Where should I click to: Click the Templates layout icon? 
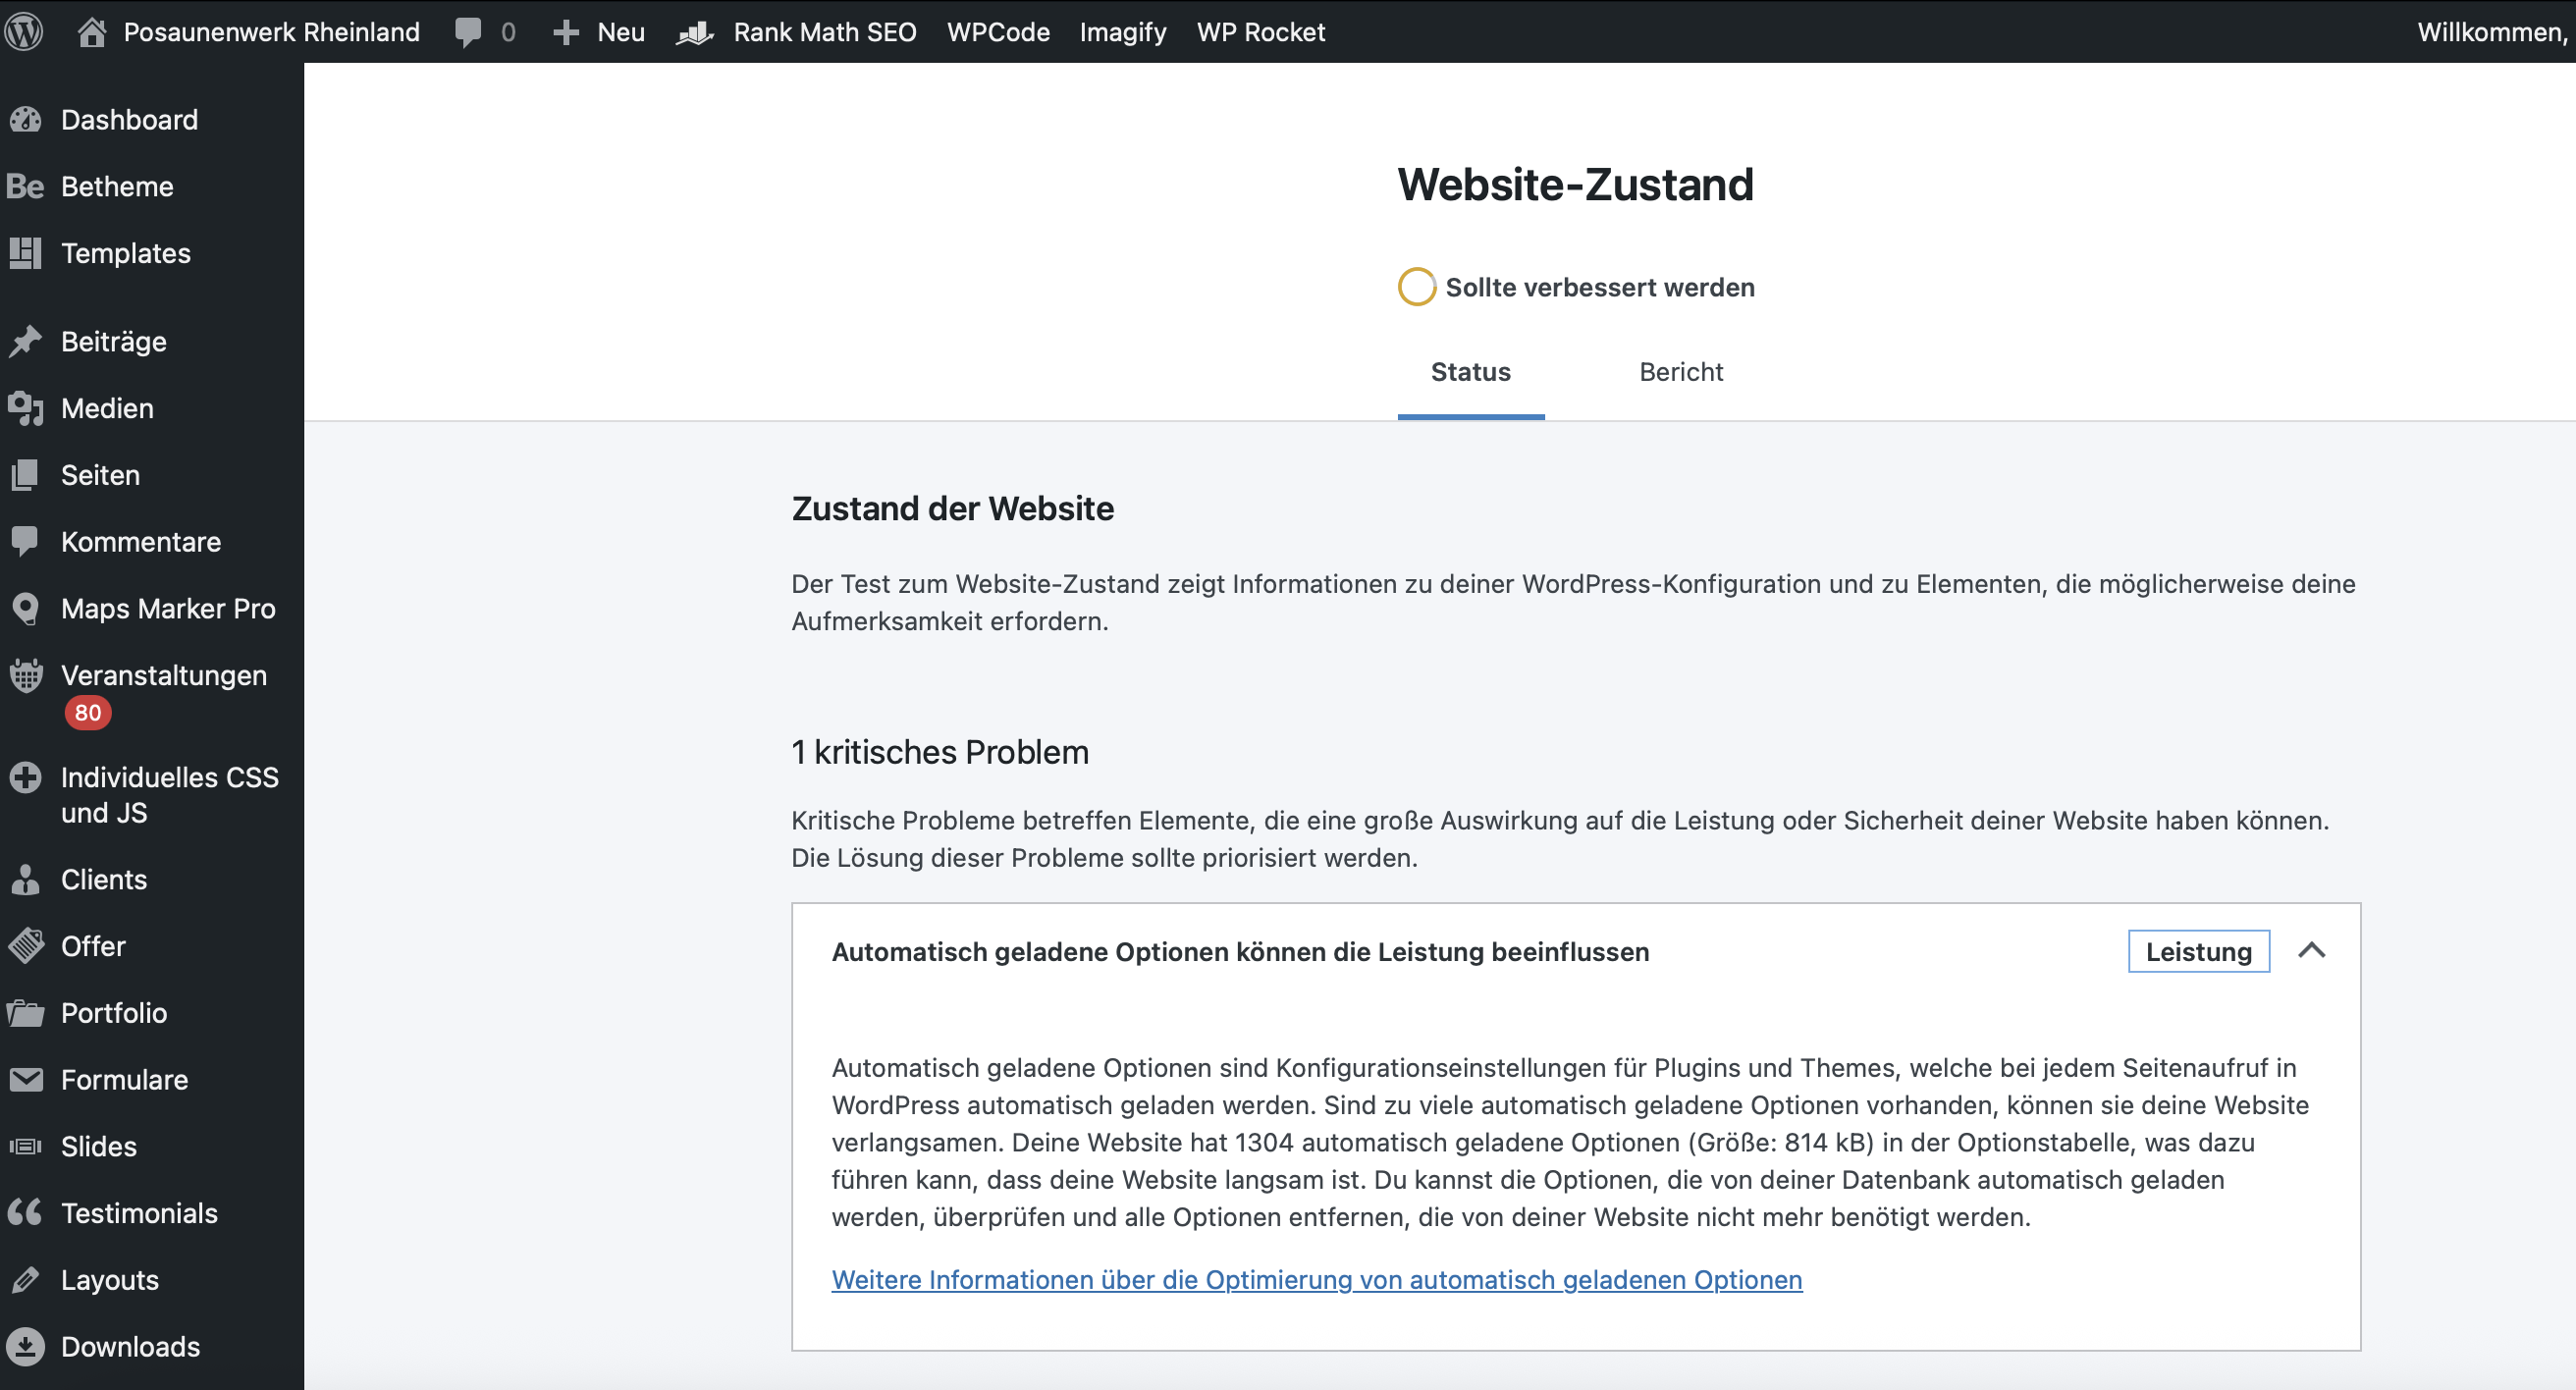point(26,253)
